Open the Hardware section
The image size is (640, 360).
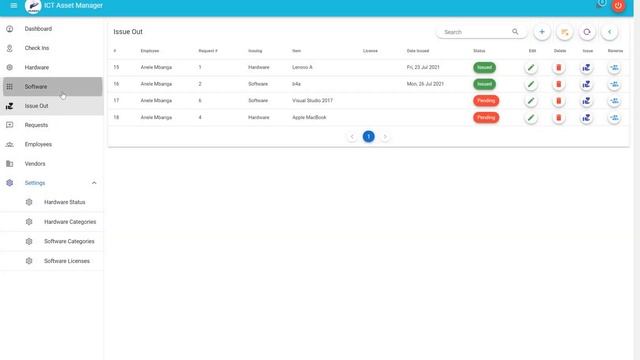tap(52, 67)
